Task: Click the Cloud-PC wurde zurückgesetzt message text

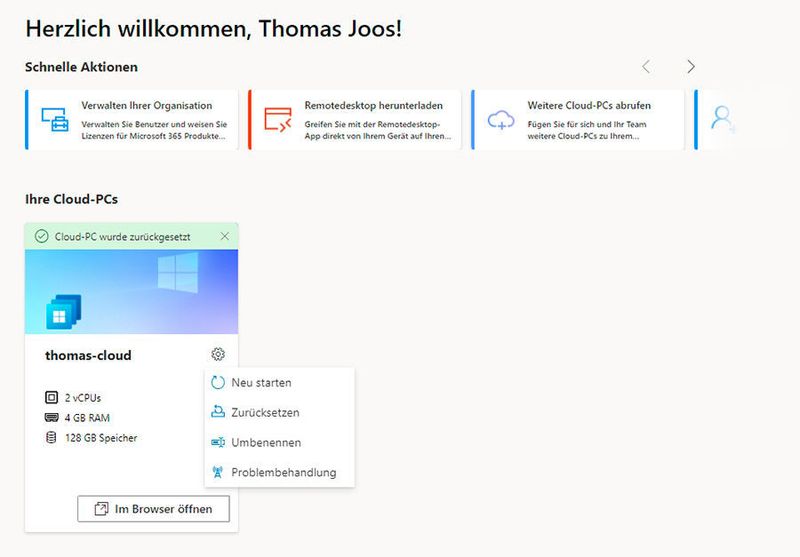Action: [x=122, y=237]
